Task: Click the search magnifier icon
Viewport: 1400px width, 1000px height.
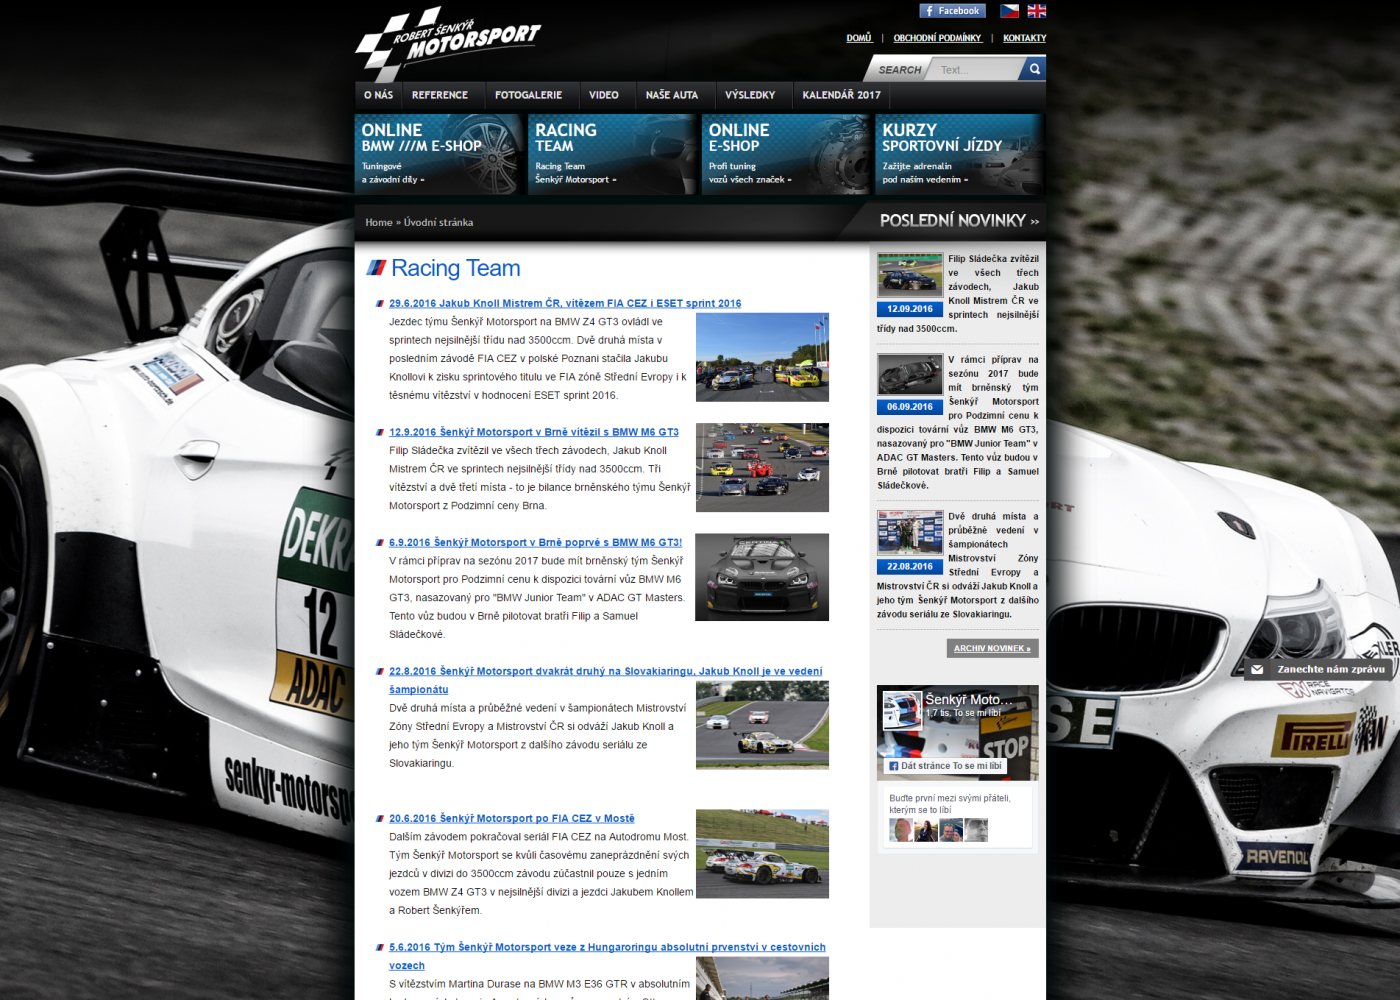Action: (1034, 69)
